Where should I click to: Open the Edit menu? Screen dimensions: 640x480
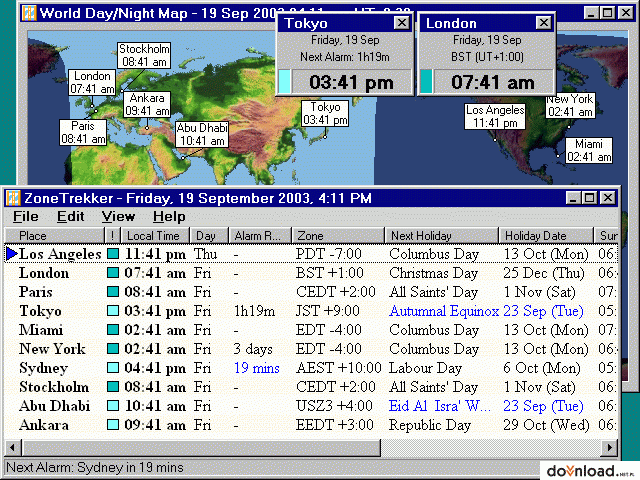coord(70,216)
